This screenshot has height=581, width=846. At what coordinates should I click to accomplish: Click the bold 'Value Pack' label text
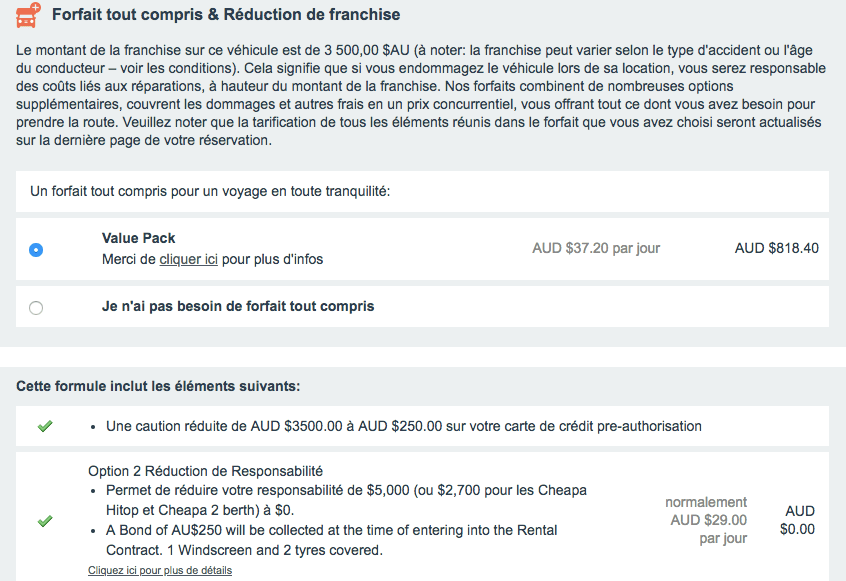[x=138, y=238]
